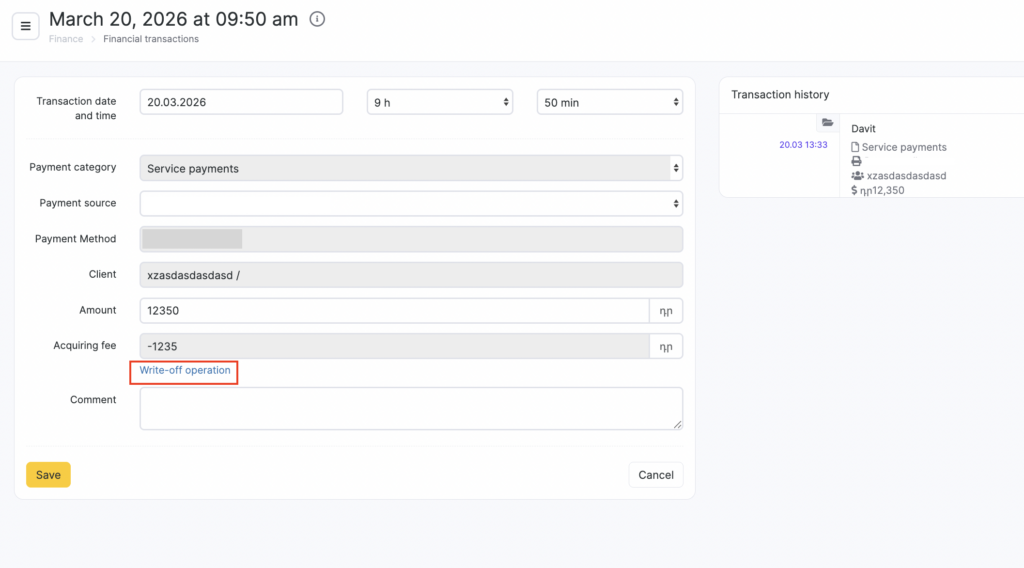Click the printer icon in the history entry
The image size is (1024, 568).
pyautogui.click(x=856, y=161)
